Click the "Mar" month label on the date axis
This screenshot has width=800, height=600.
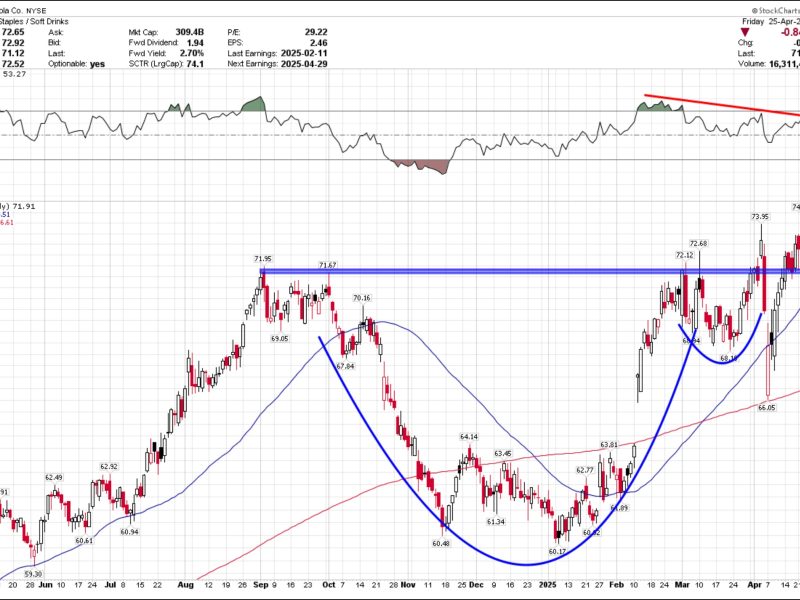coord(682,585)
